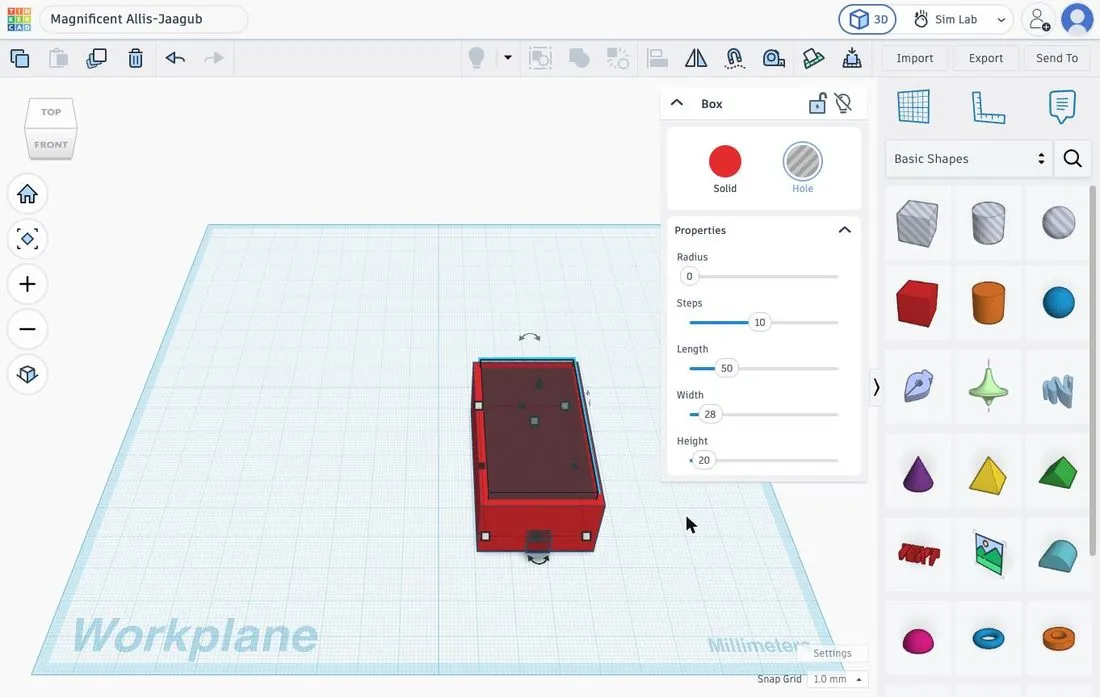Click the Workplane grid tool icon

913,107
